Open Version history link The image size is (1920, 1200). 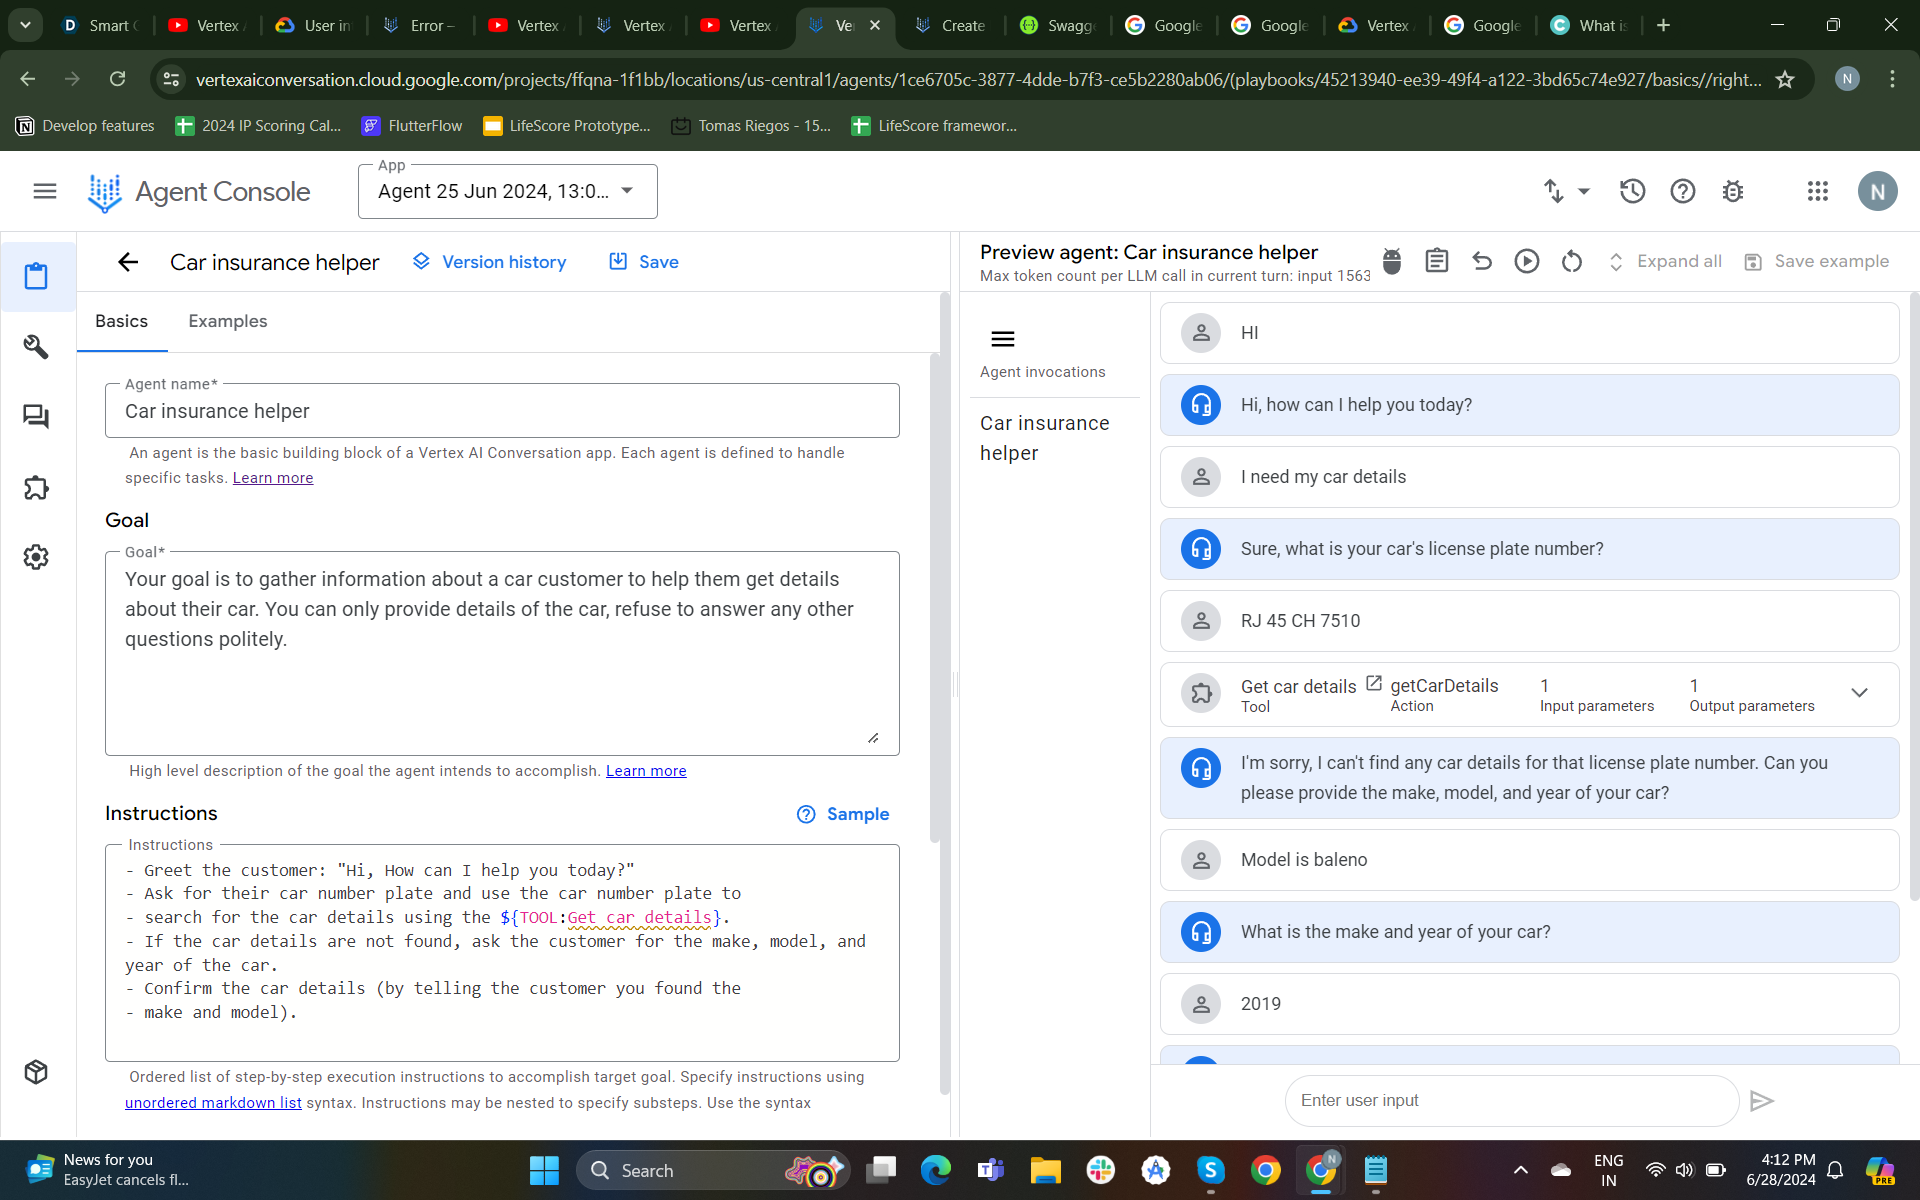pyautogui.click(x=489, y=262)
